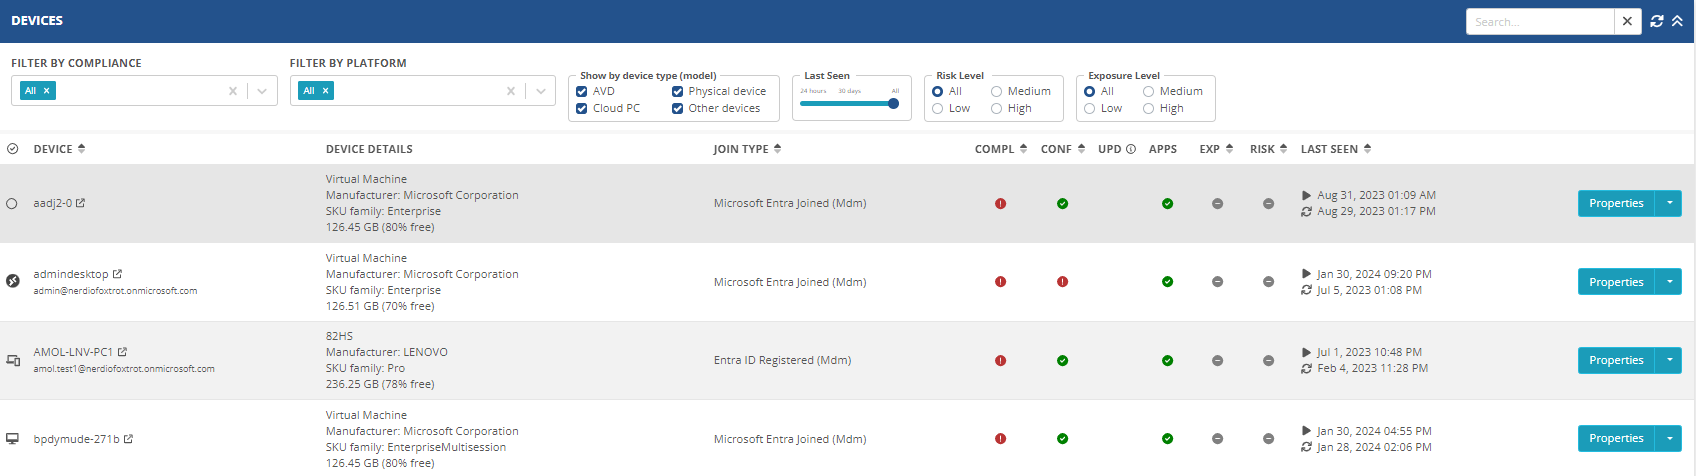This screenshot has width=1696, height=476.
Task: Expand the Filter by Platform dropdown
Action: pos(540,91)
